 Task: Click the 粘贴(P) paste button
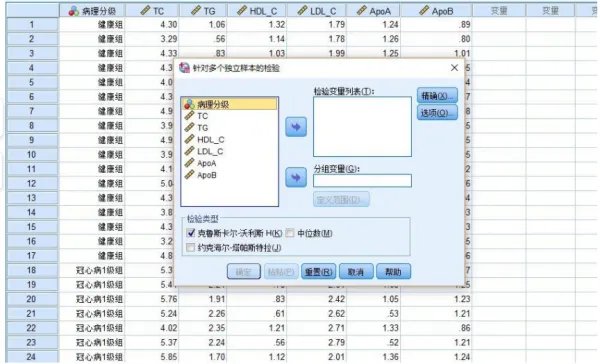point(281,271)
